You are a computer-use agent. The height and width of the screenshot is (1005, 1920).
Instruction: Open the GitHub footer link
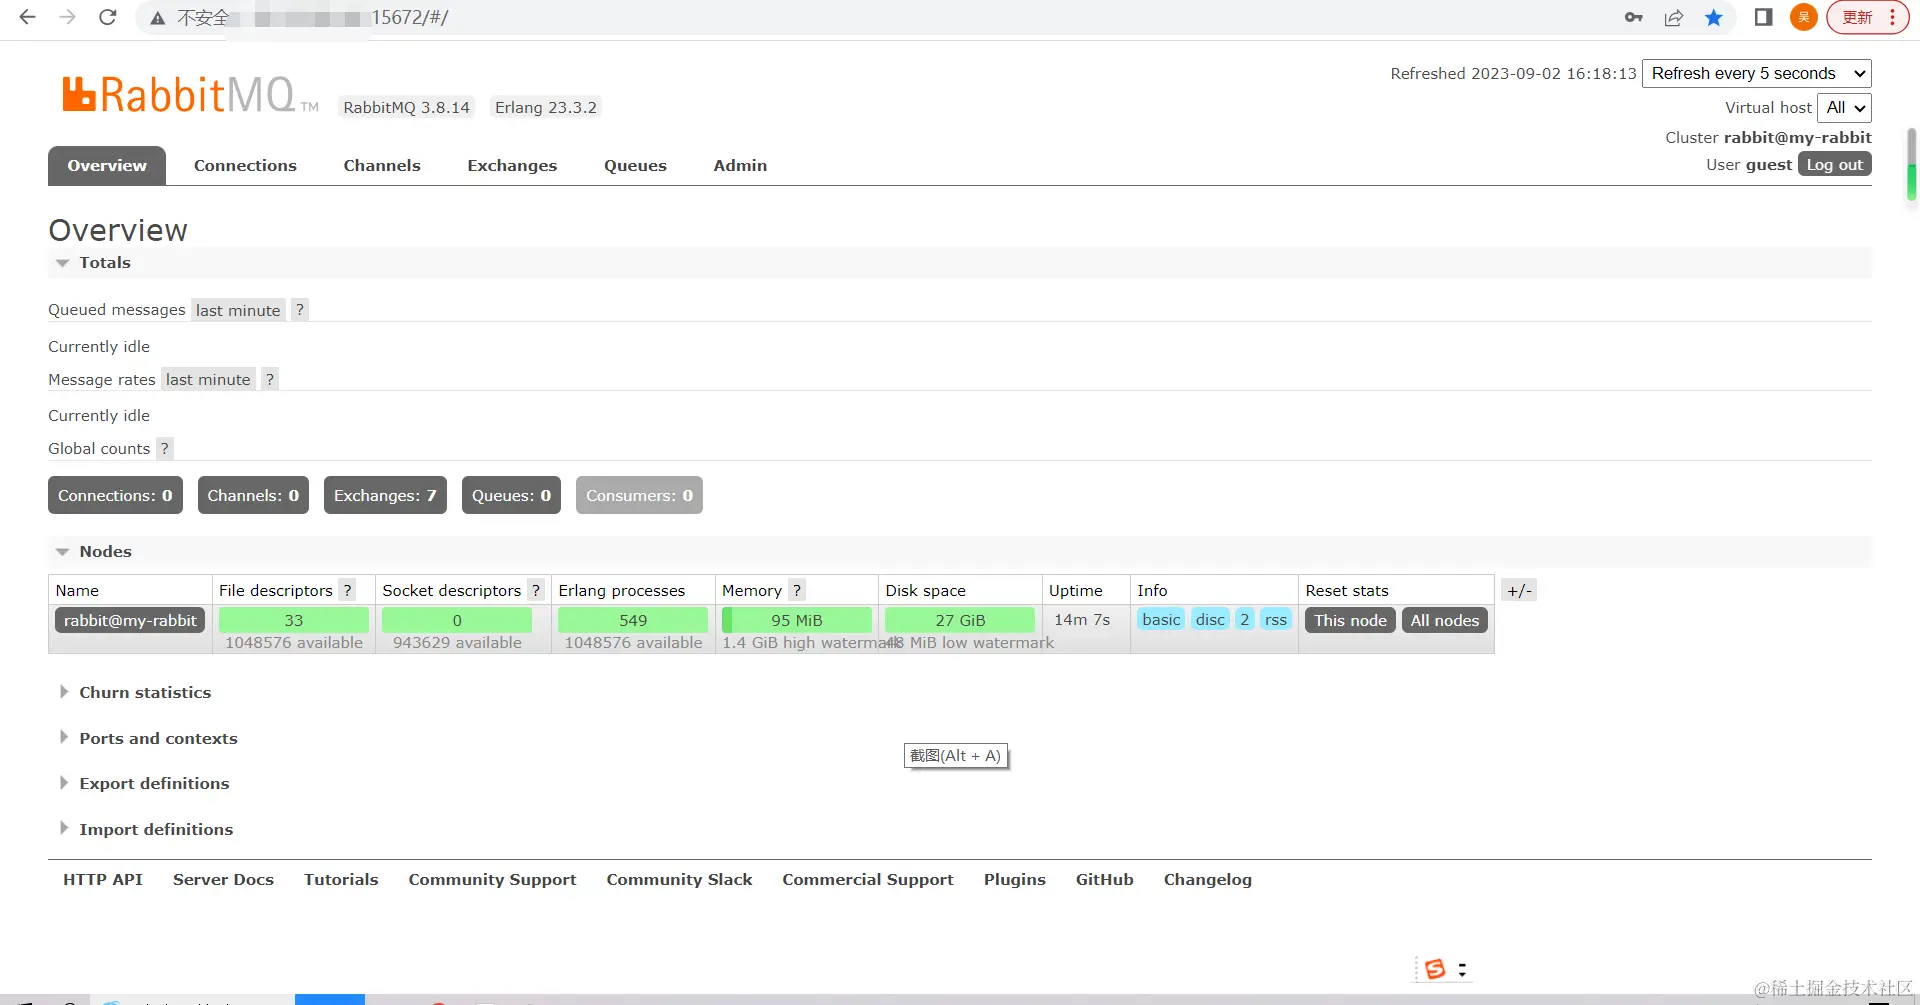click(1104, 879)
